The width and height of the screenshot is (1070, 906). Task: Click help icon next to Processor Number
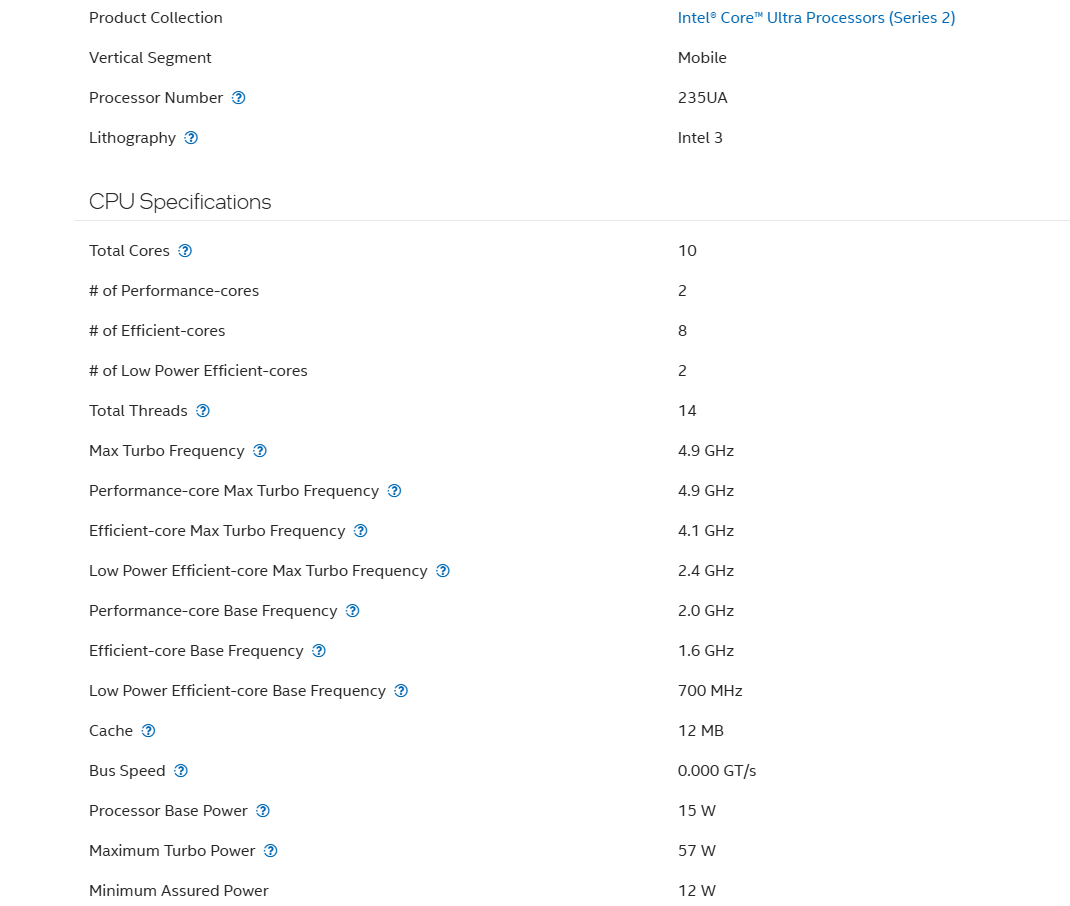[x=238, y=98]
